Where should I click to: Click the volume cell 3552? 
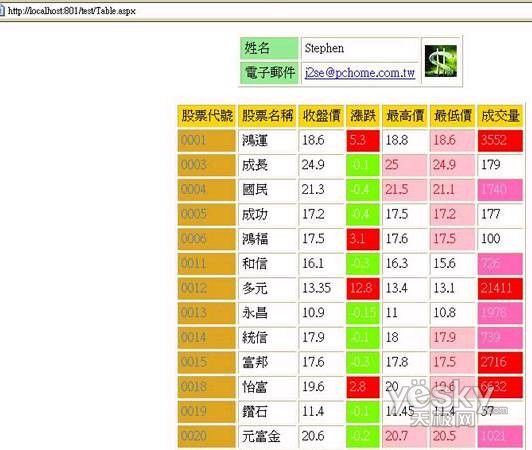500,140
